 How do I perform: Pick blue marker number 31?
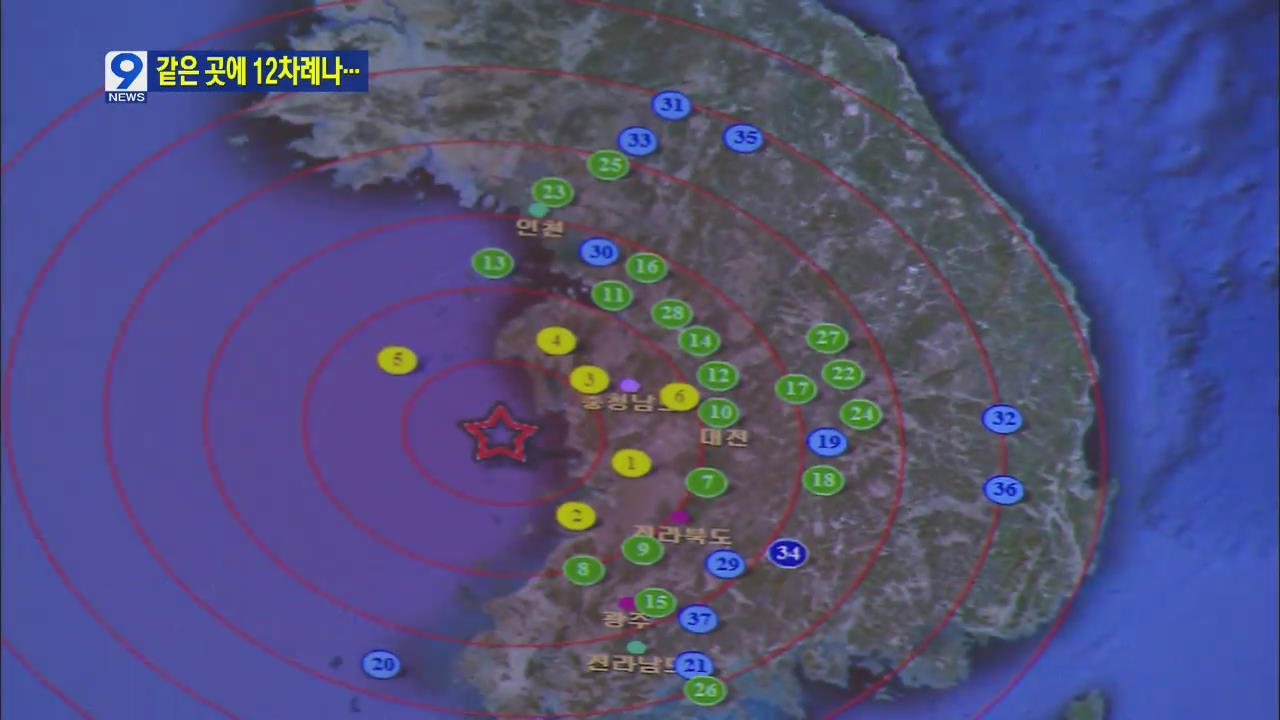pyautogui.click(x=672, y=105)
